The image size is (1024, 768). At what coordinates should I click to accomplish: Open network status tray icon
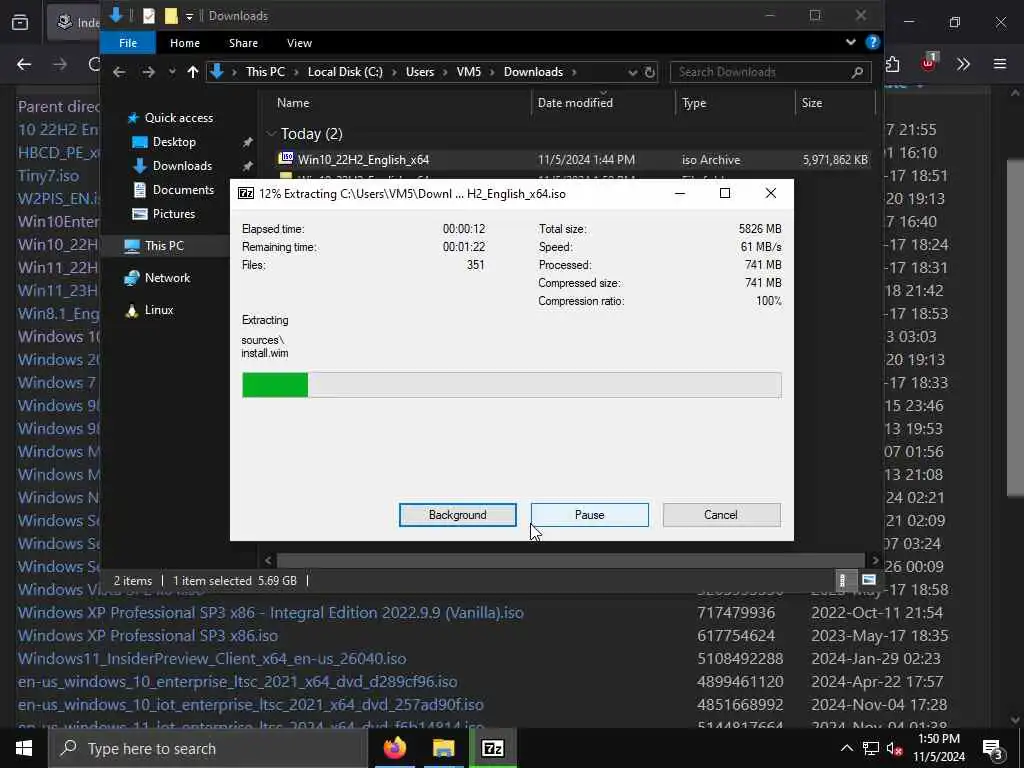871,748
